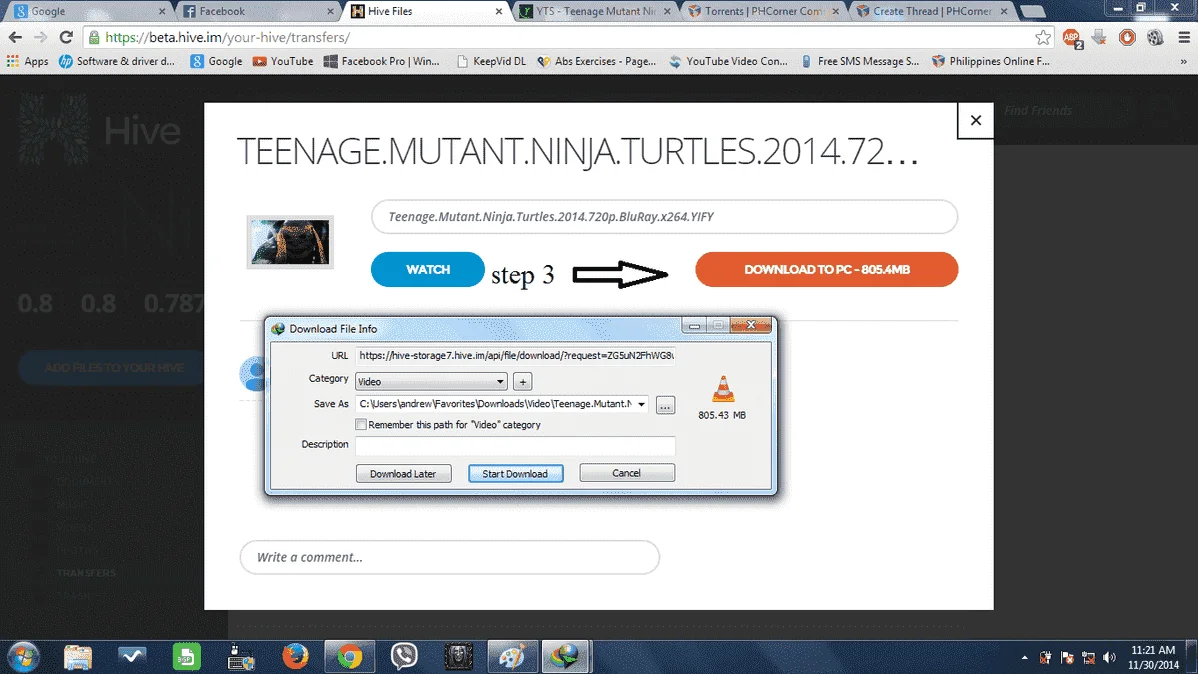
Task: Add a new category with the plus button
Action: (523, 381)
